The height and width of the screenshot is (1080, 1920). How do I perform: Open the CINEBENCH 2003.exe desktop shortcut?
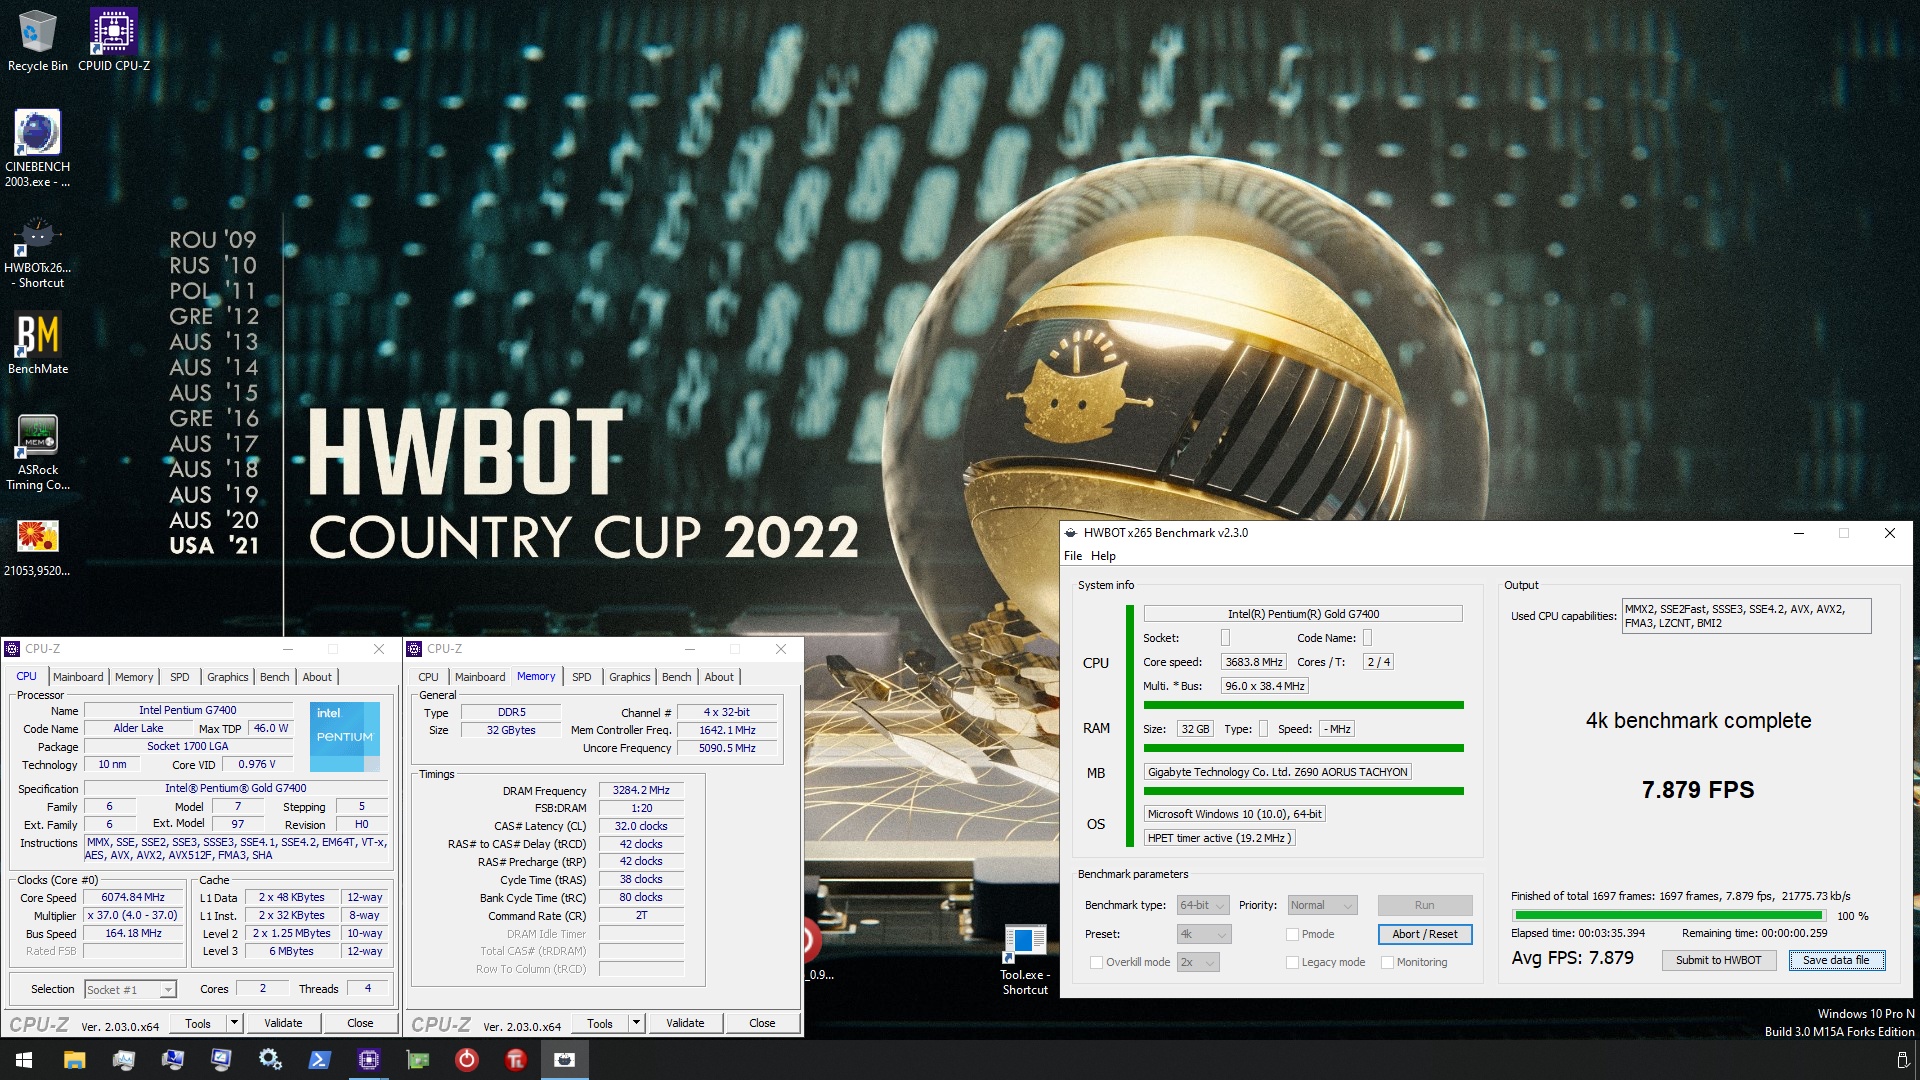tap(37, 148)
